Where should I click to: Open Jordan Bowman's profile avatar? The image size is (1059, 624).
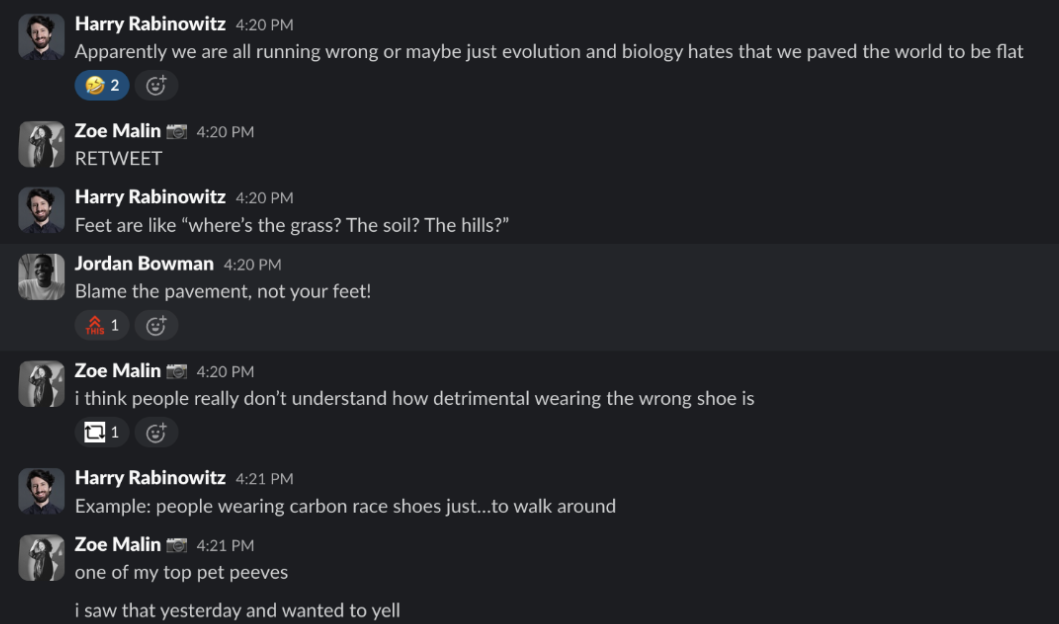click(41, 276)
